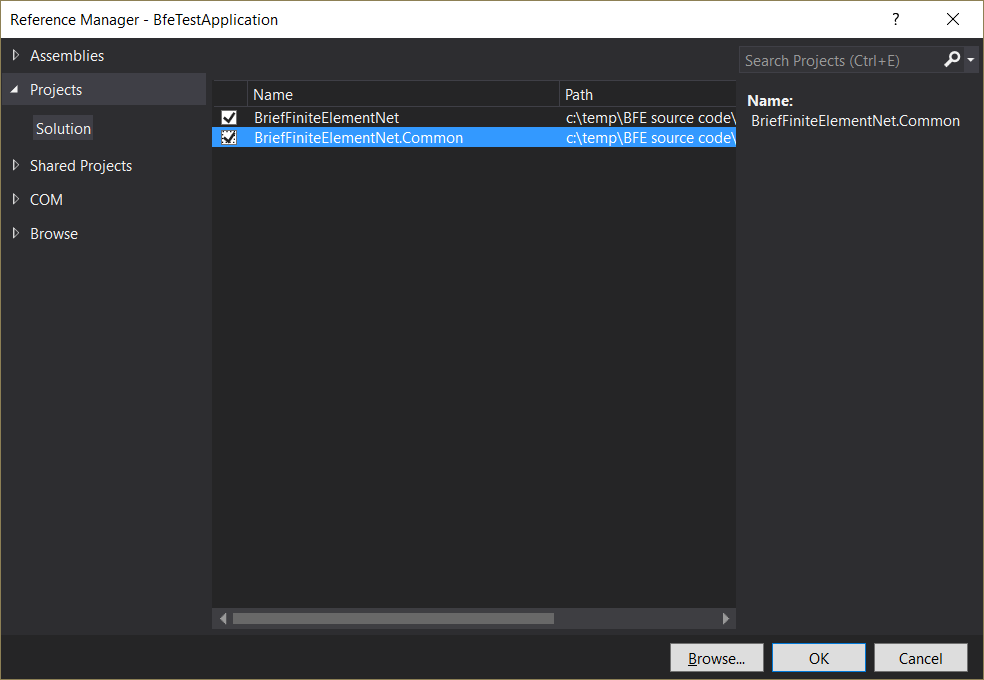Click the horizontal scrollbar right arrow

726,619
